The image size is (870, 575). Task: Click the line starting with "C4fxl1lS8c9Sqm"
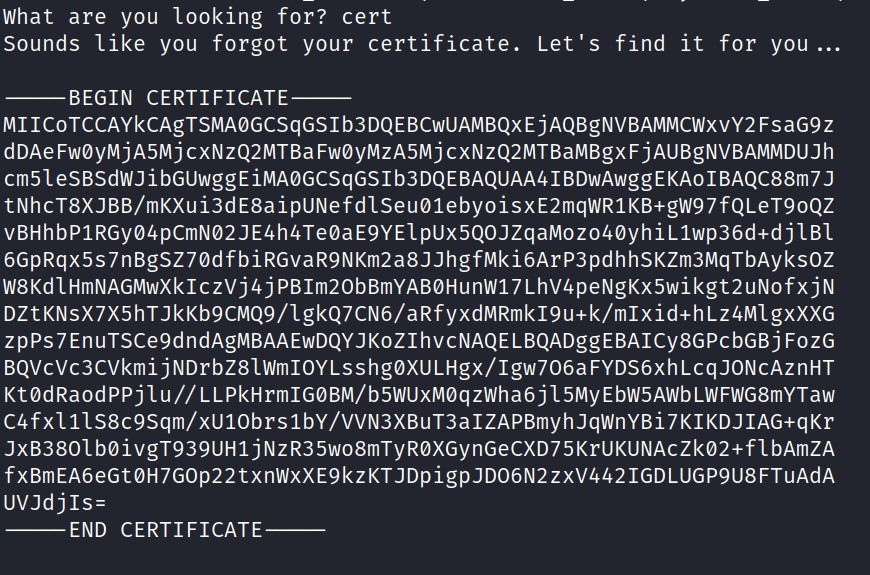point(418,422)
